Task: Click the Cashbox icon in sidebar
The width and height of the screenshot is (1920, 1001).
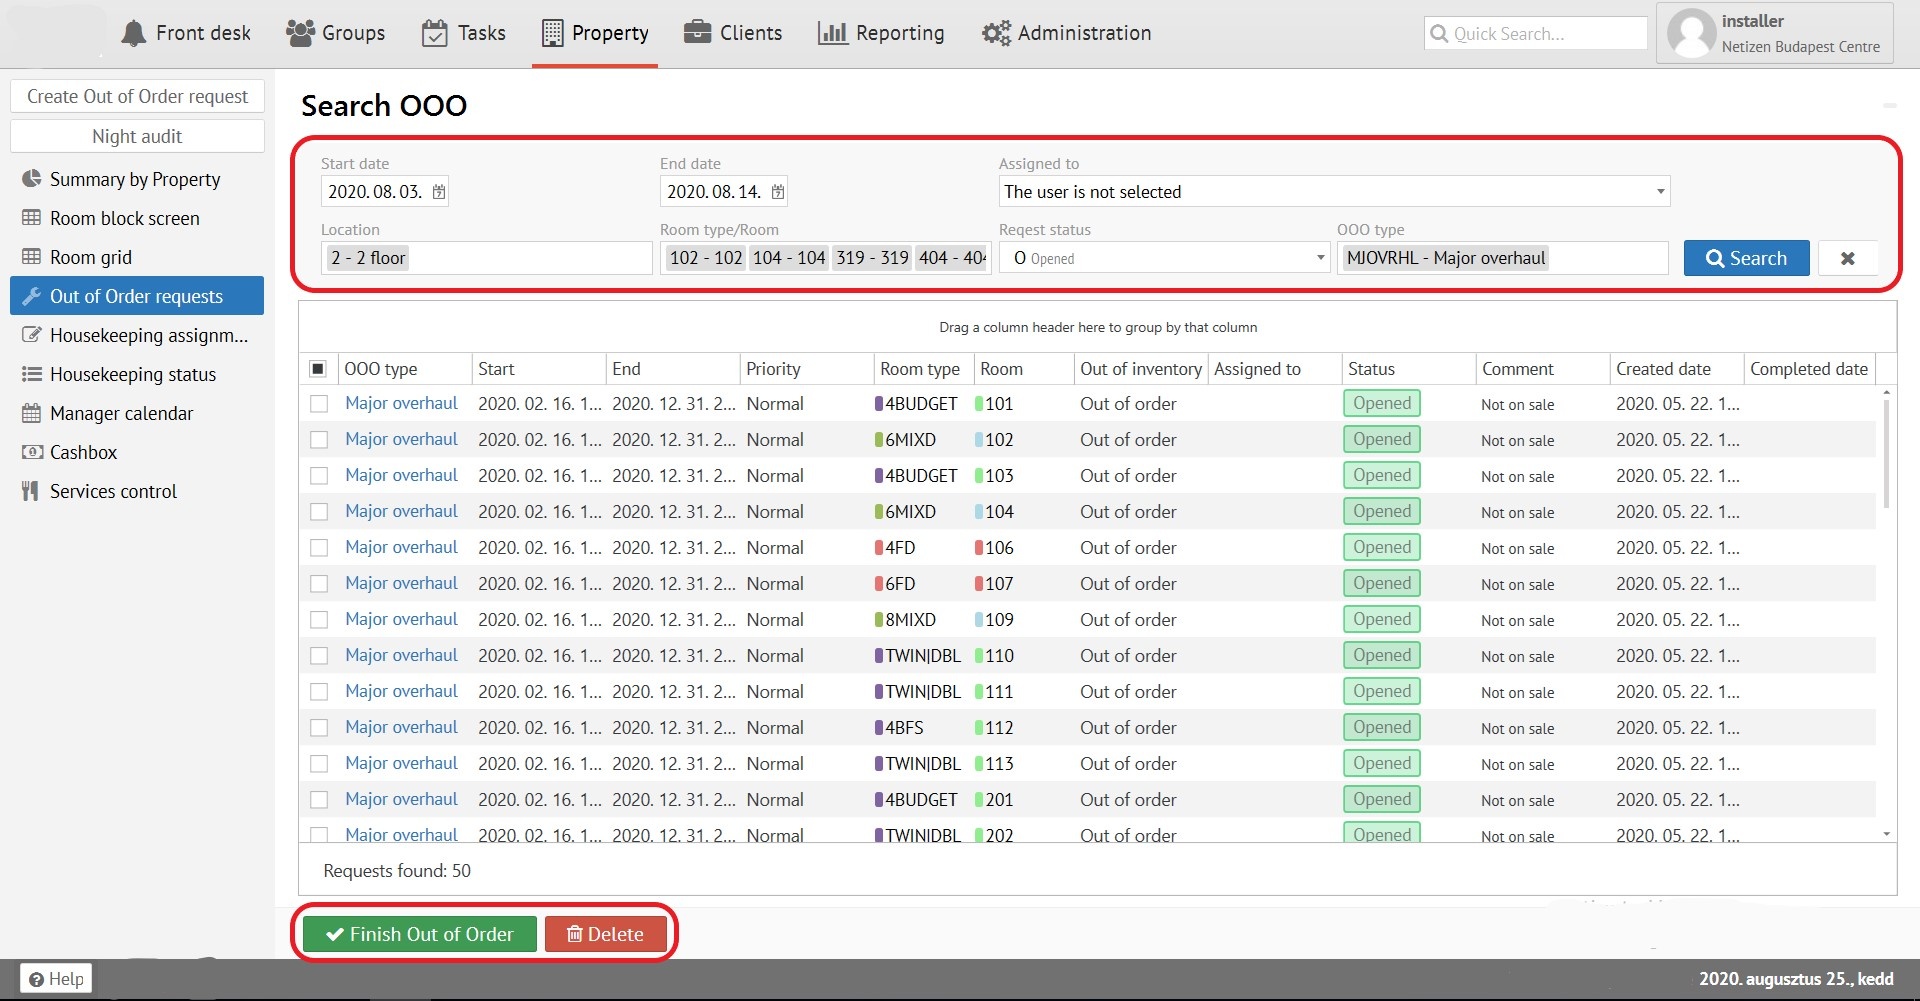Action: click(x=32, y=452)
